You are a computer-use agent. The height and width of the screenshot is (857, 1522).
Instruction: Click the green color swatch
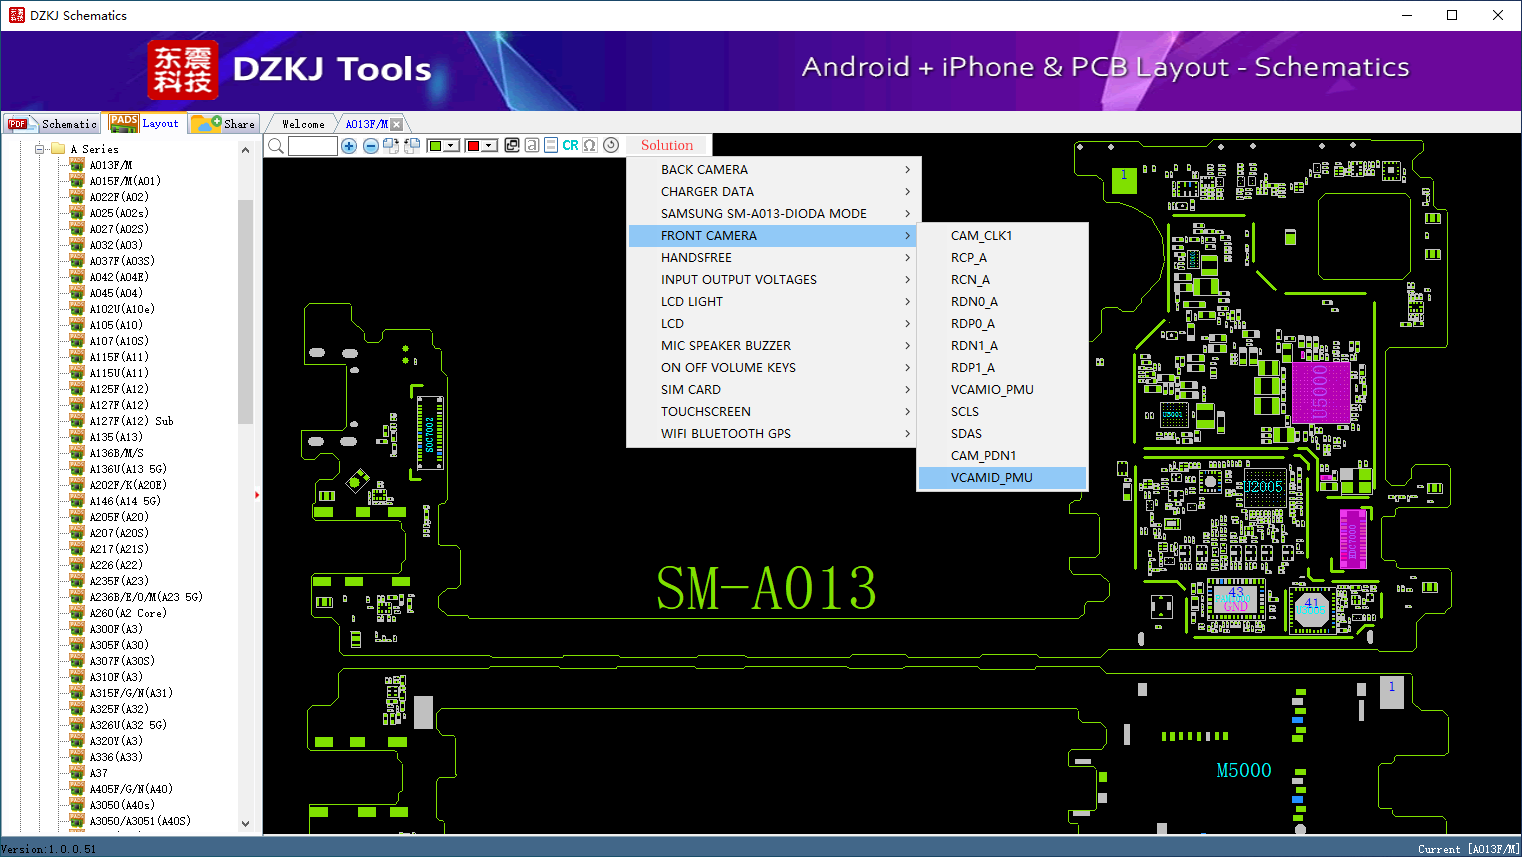[435, 146]
